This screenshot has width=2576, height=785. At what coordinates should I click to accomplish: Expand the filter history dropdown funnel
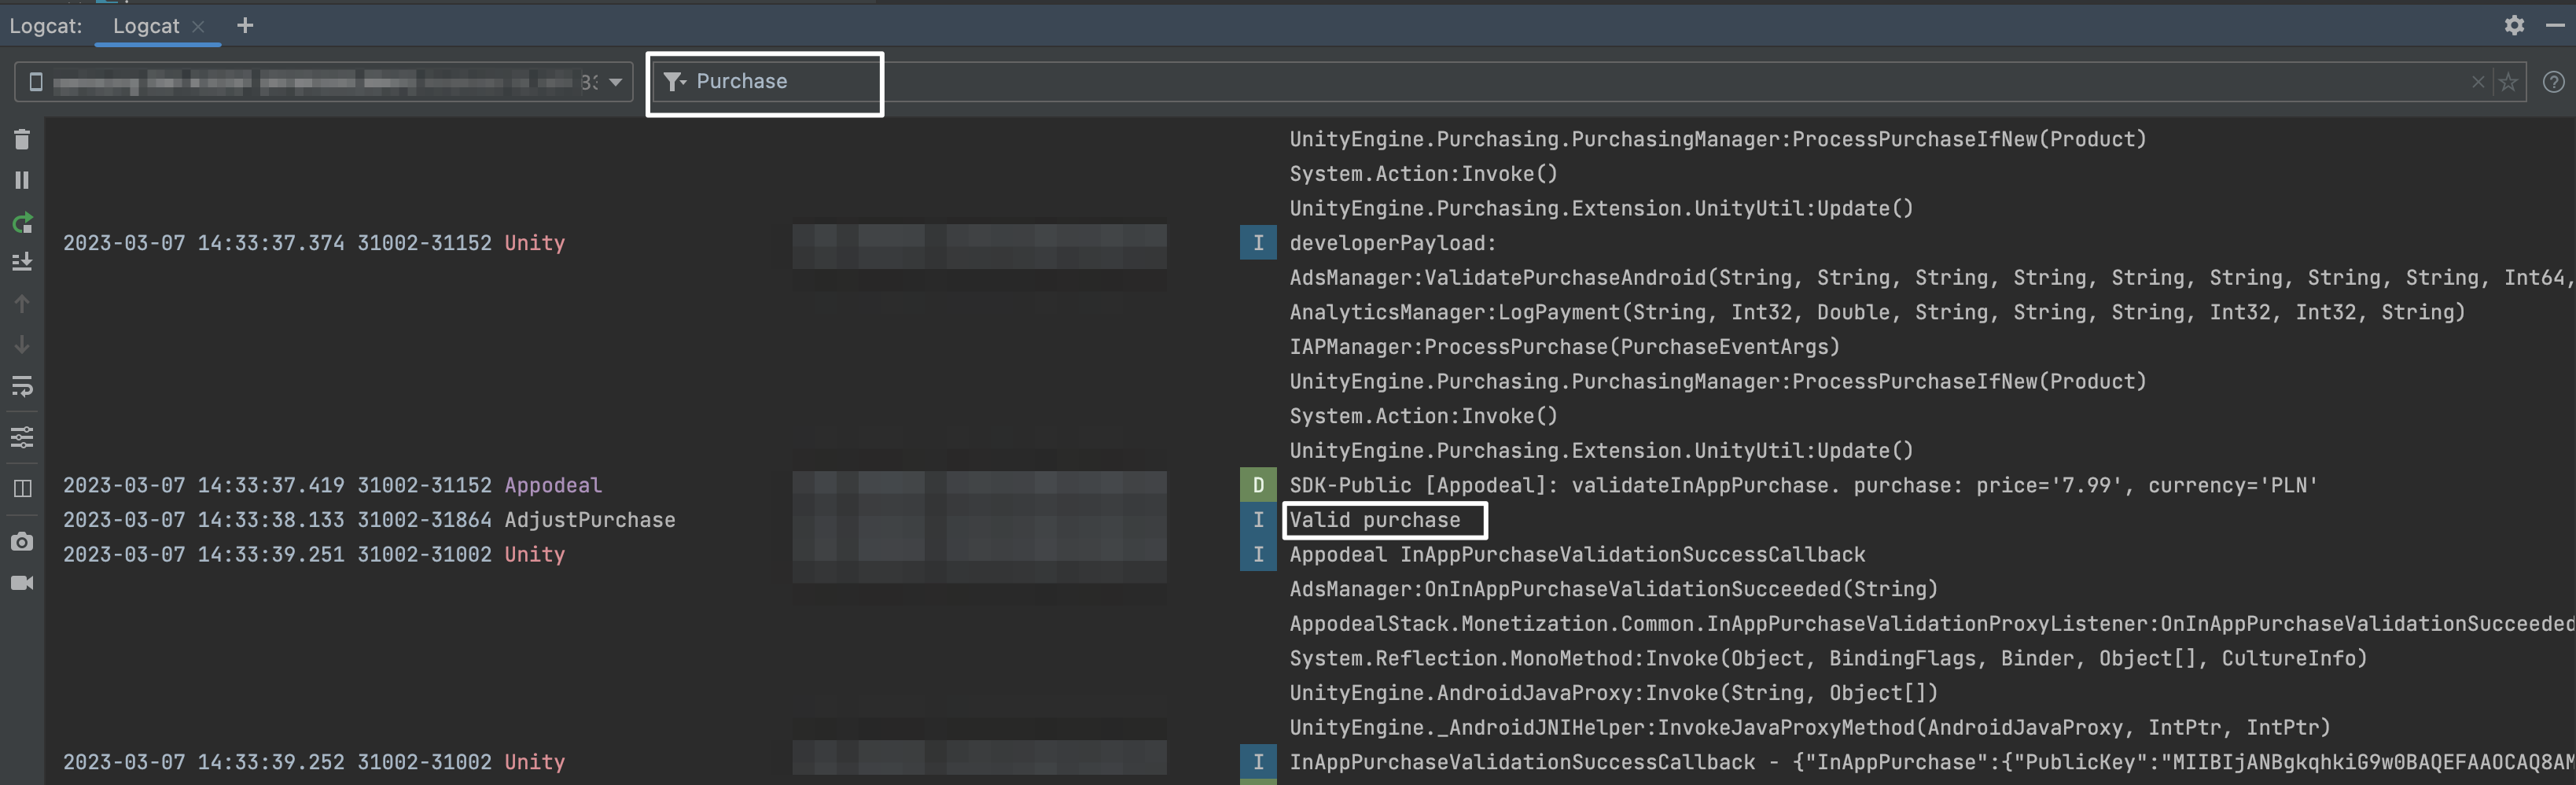coord(675,82)
